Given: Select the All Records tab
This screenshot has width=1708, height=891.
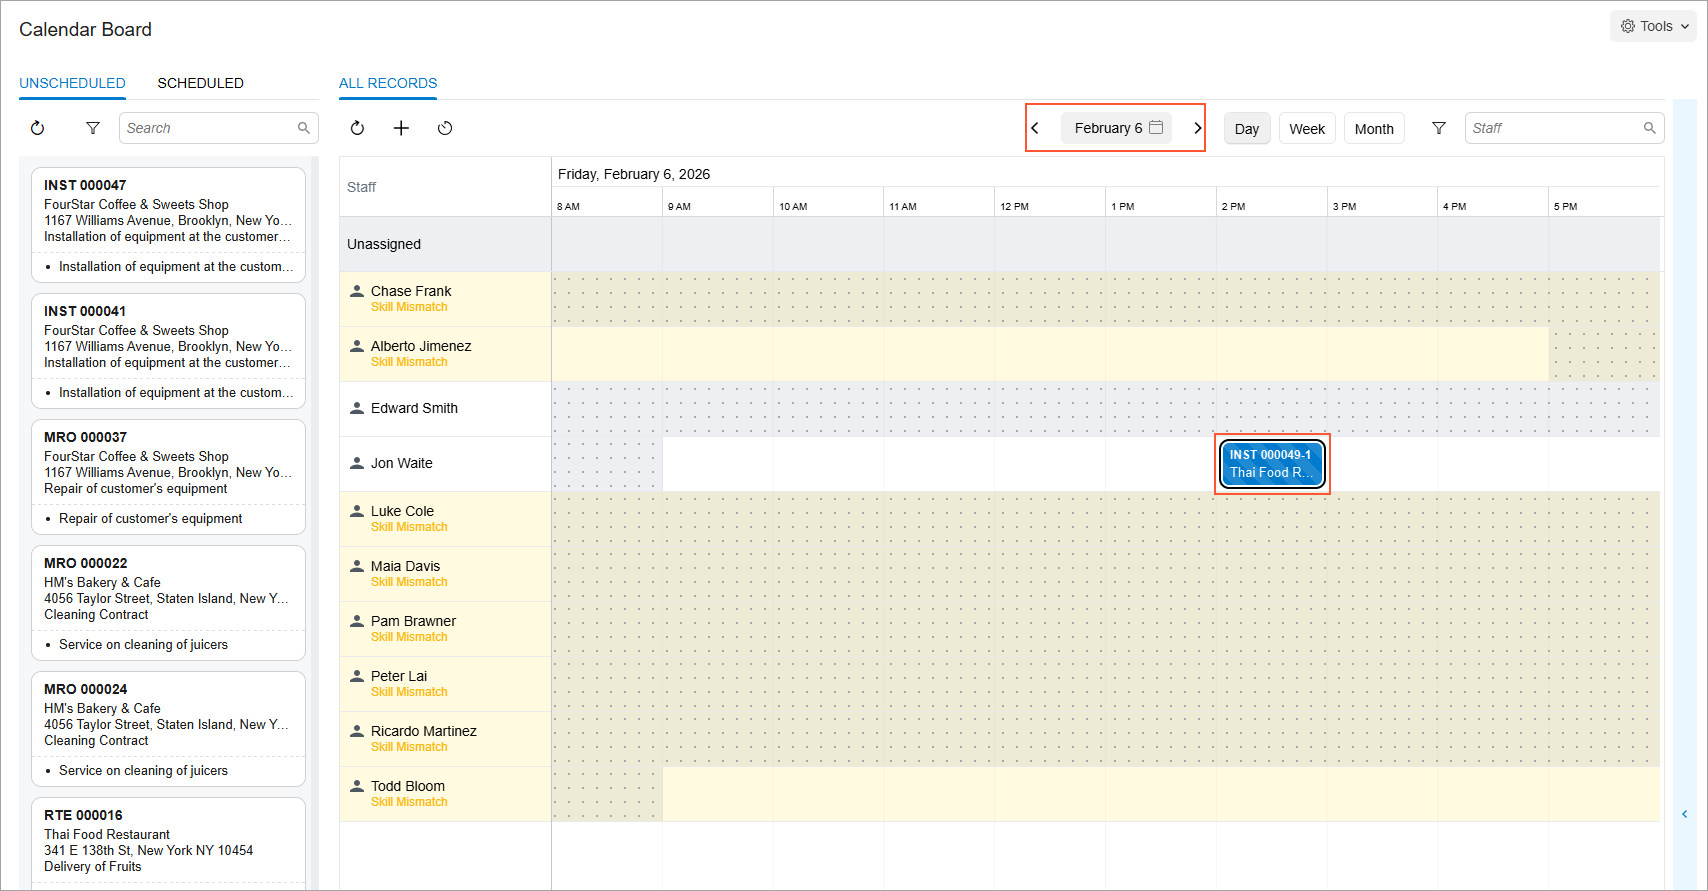Looking at the screenshot, I should pyautogui.click(x=388, y=83).
